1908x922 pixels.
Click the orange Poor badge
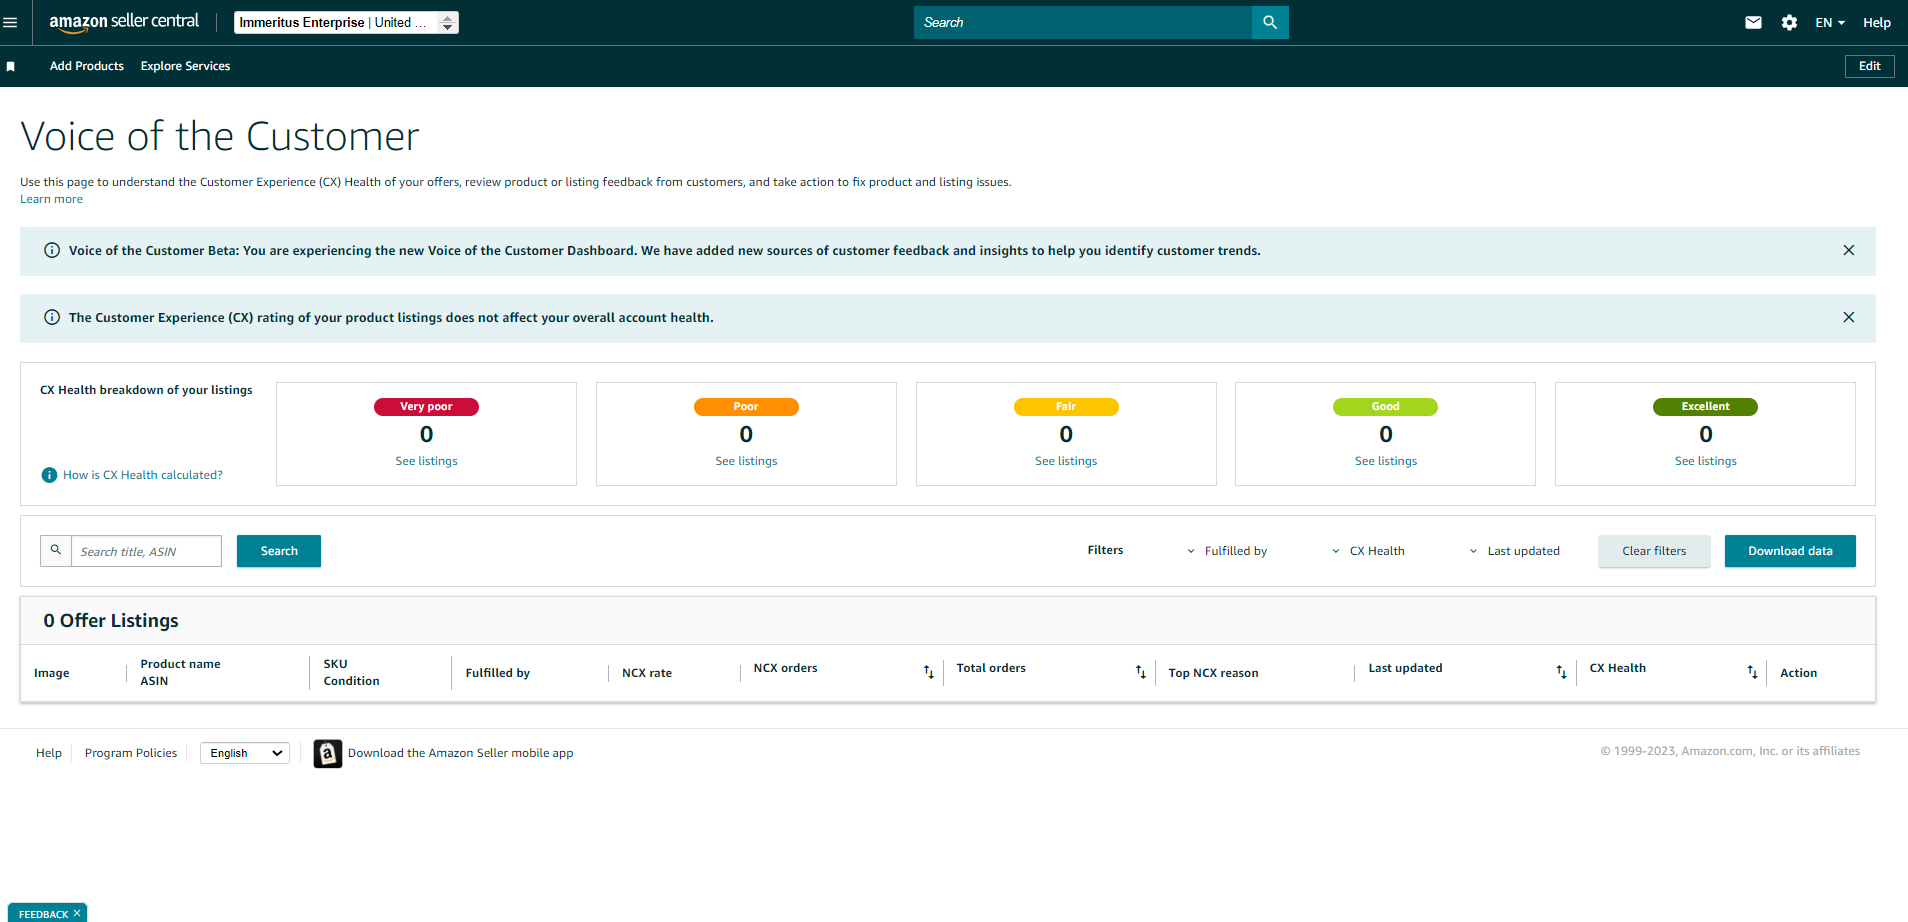tap(746, 407)
